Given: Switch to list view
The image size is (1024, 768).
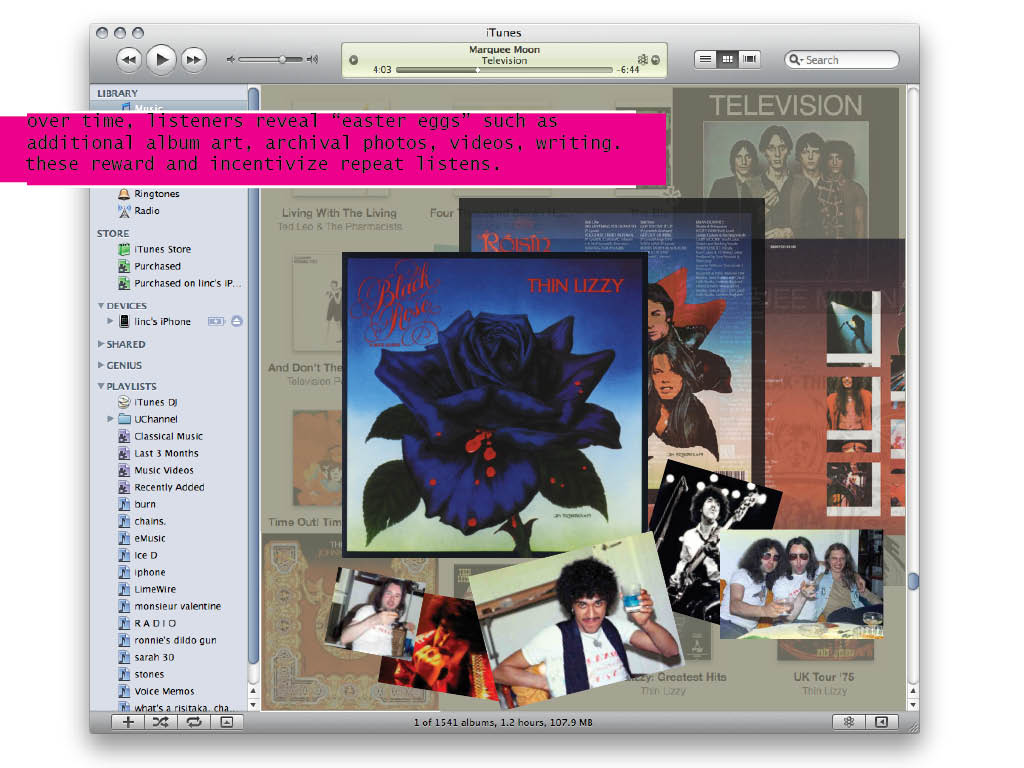Looking at the screenshot, I should click(705, 59).
